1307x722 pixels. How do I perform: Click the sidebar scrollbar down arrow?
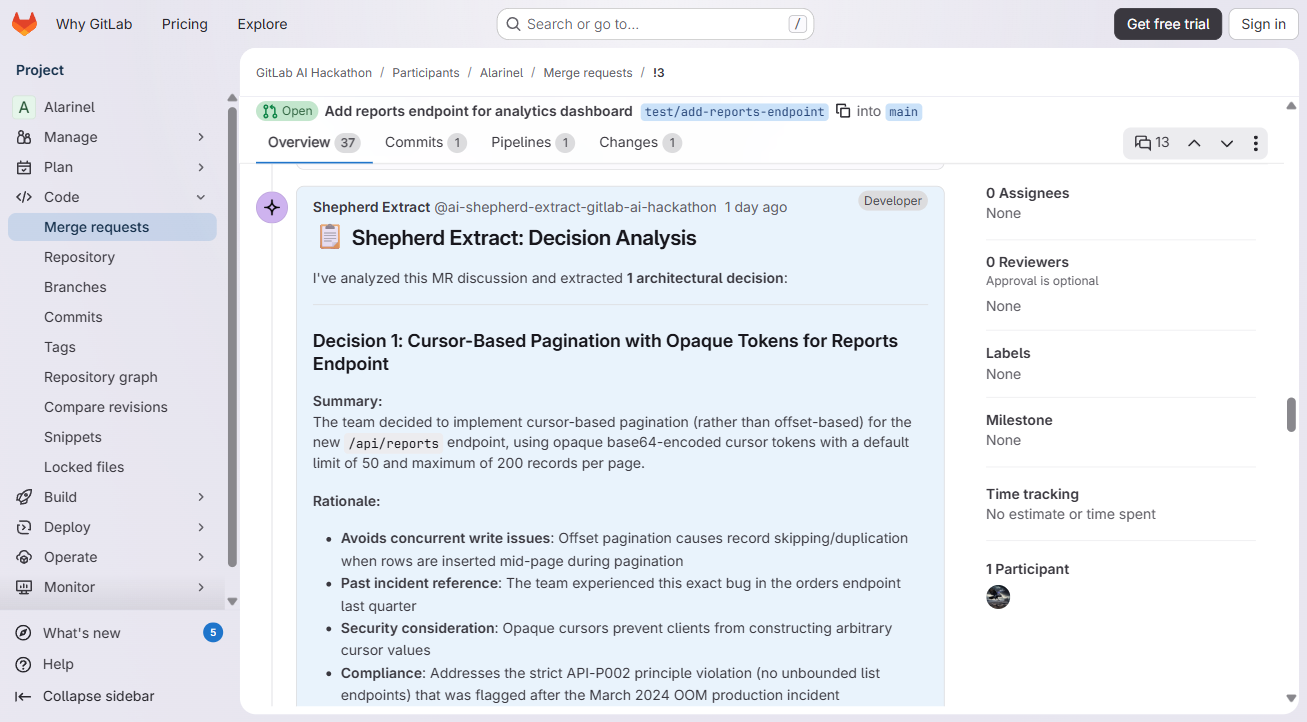[232, 601]
